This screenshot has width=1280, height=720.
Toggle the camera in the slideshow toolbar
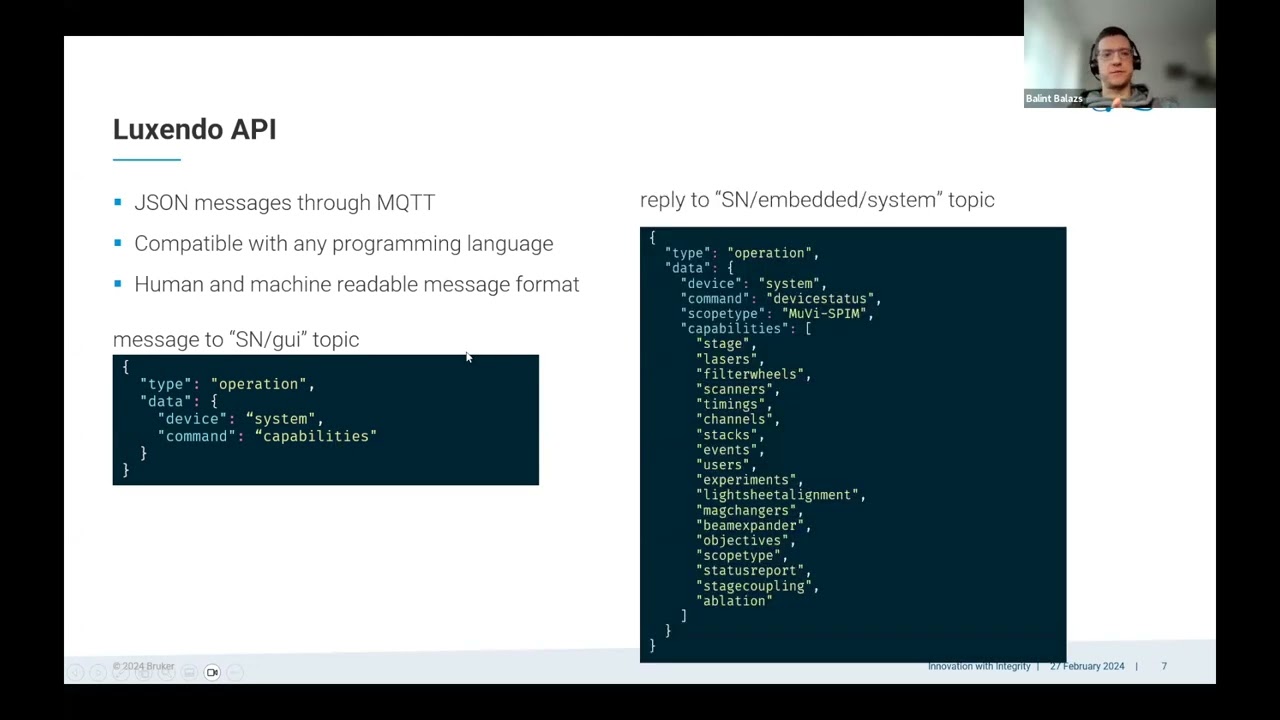tap(212, 673)
